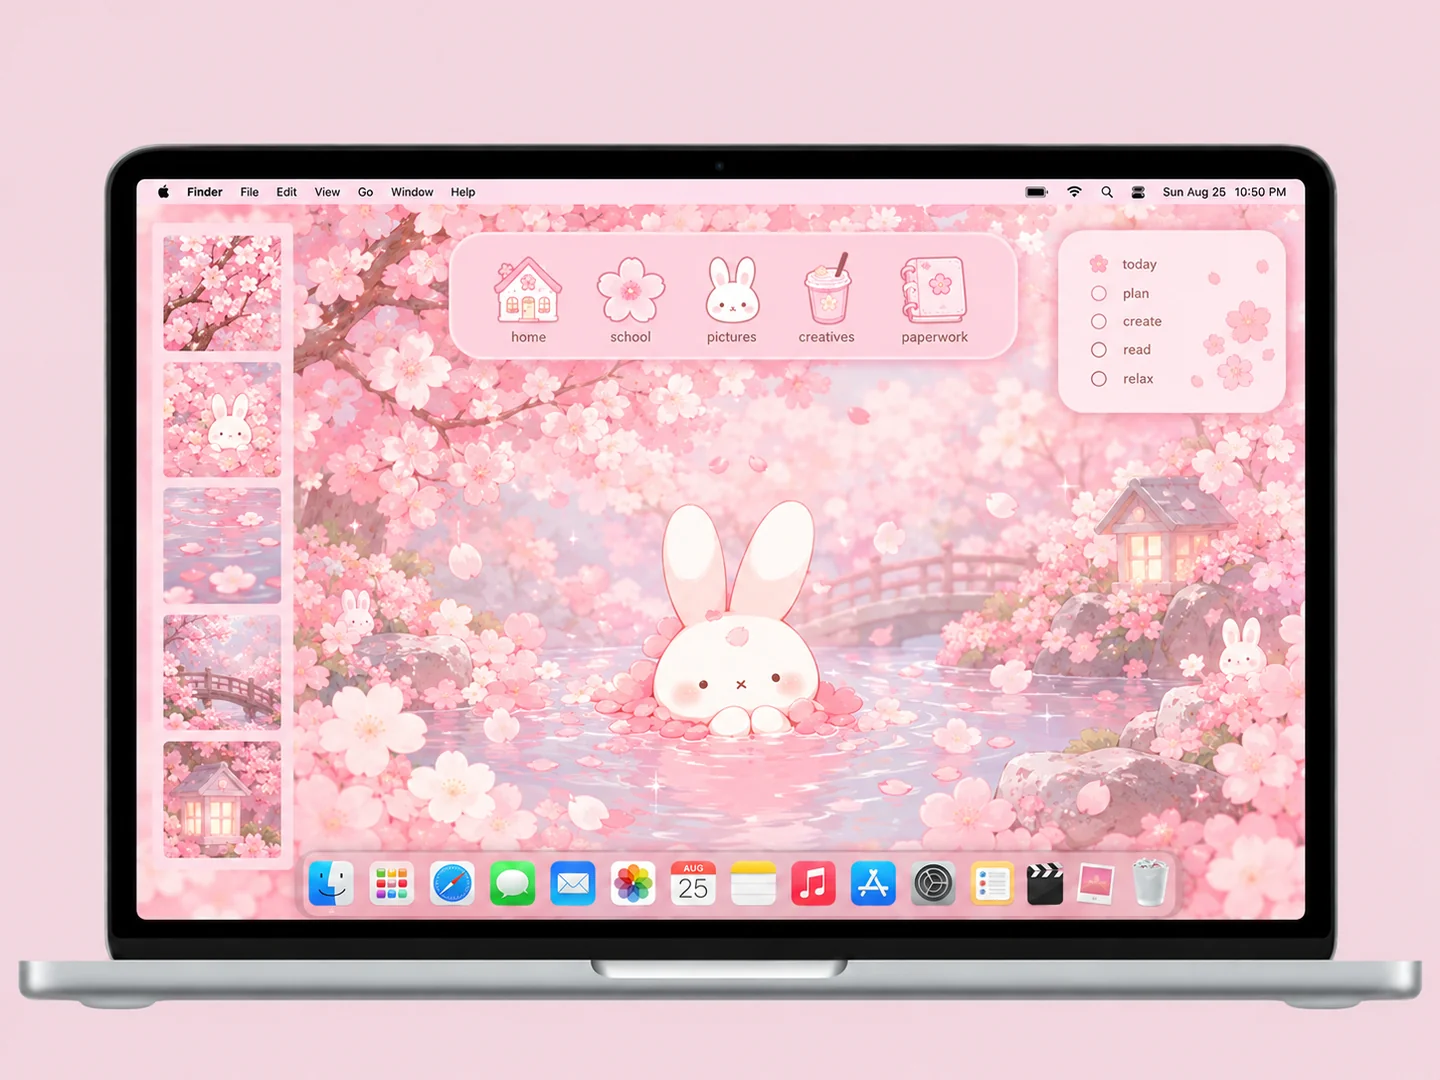Image resolution: width=1440 pixels, height=1080 pixels.
Task: Open Control Center in menu bar
Action: (x=1138, y=192)
